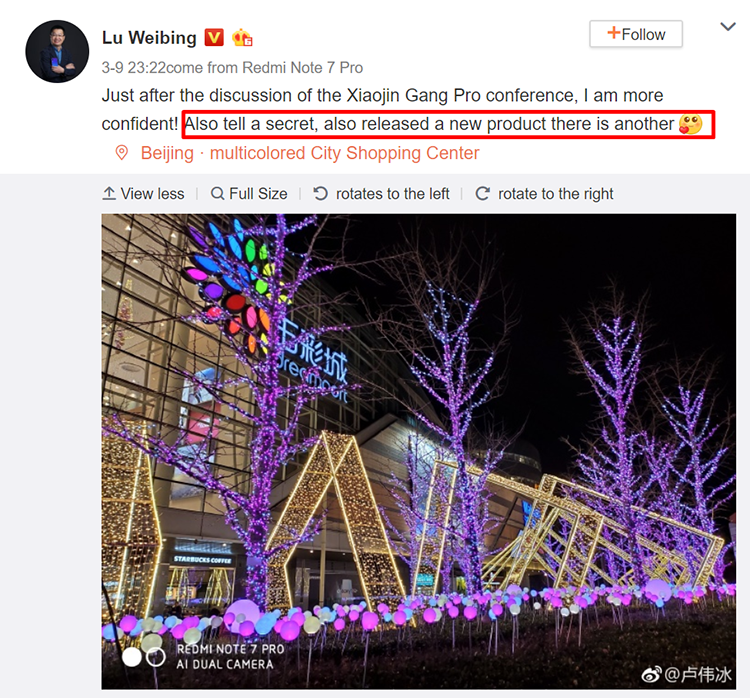Click the Weibo watermark logo on photo
The image size is (750, 698).
(652, 675)
